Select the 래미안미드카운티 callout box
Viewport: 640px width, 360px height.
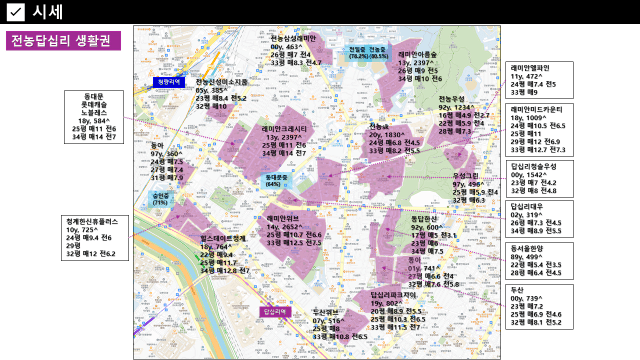[539, 130]
